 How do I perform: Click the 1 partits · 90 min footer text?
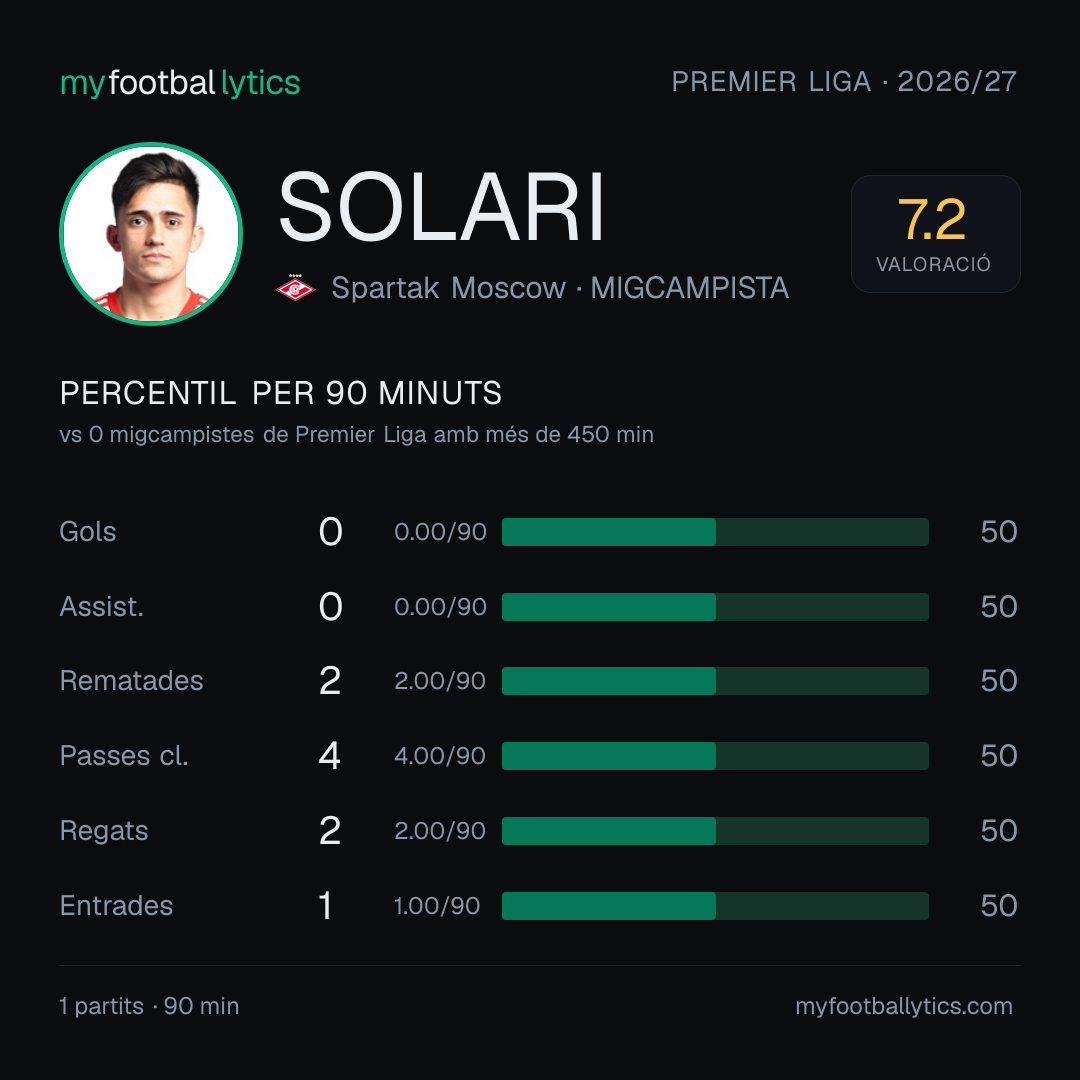tap(149, 1006)
